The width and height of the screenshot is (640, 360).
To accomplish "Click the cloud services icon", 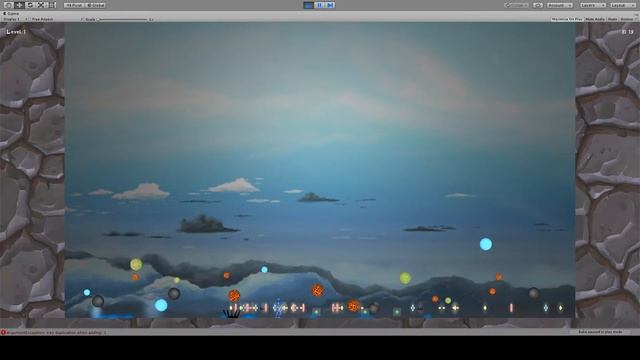I will point(538,5).
